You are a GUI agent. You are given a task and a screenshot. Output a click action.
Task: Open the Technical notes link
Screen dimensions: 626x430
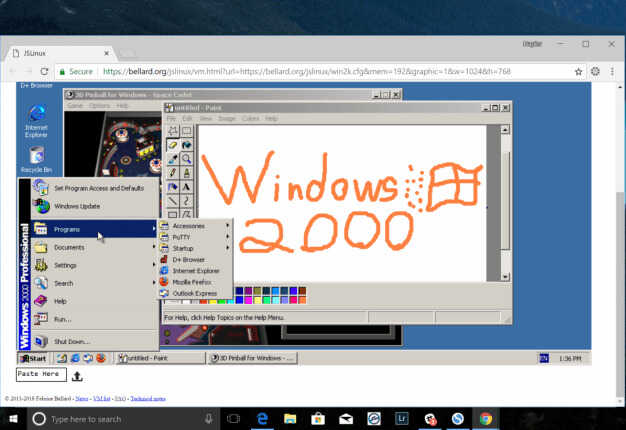[148, 398]
